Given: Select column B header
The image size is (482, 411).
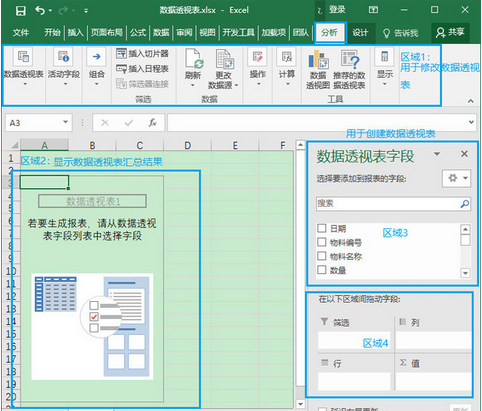Looking at the screenshot, I should [92, 145].
